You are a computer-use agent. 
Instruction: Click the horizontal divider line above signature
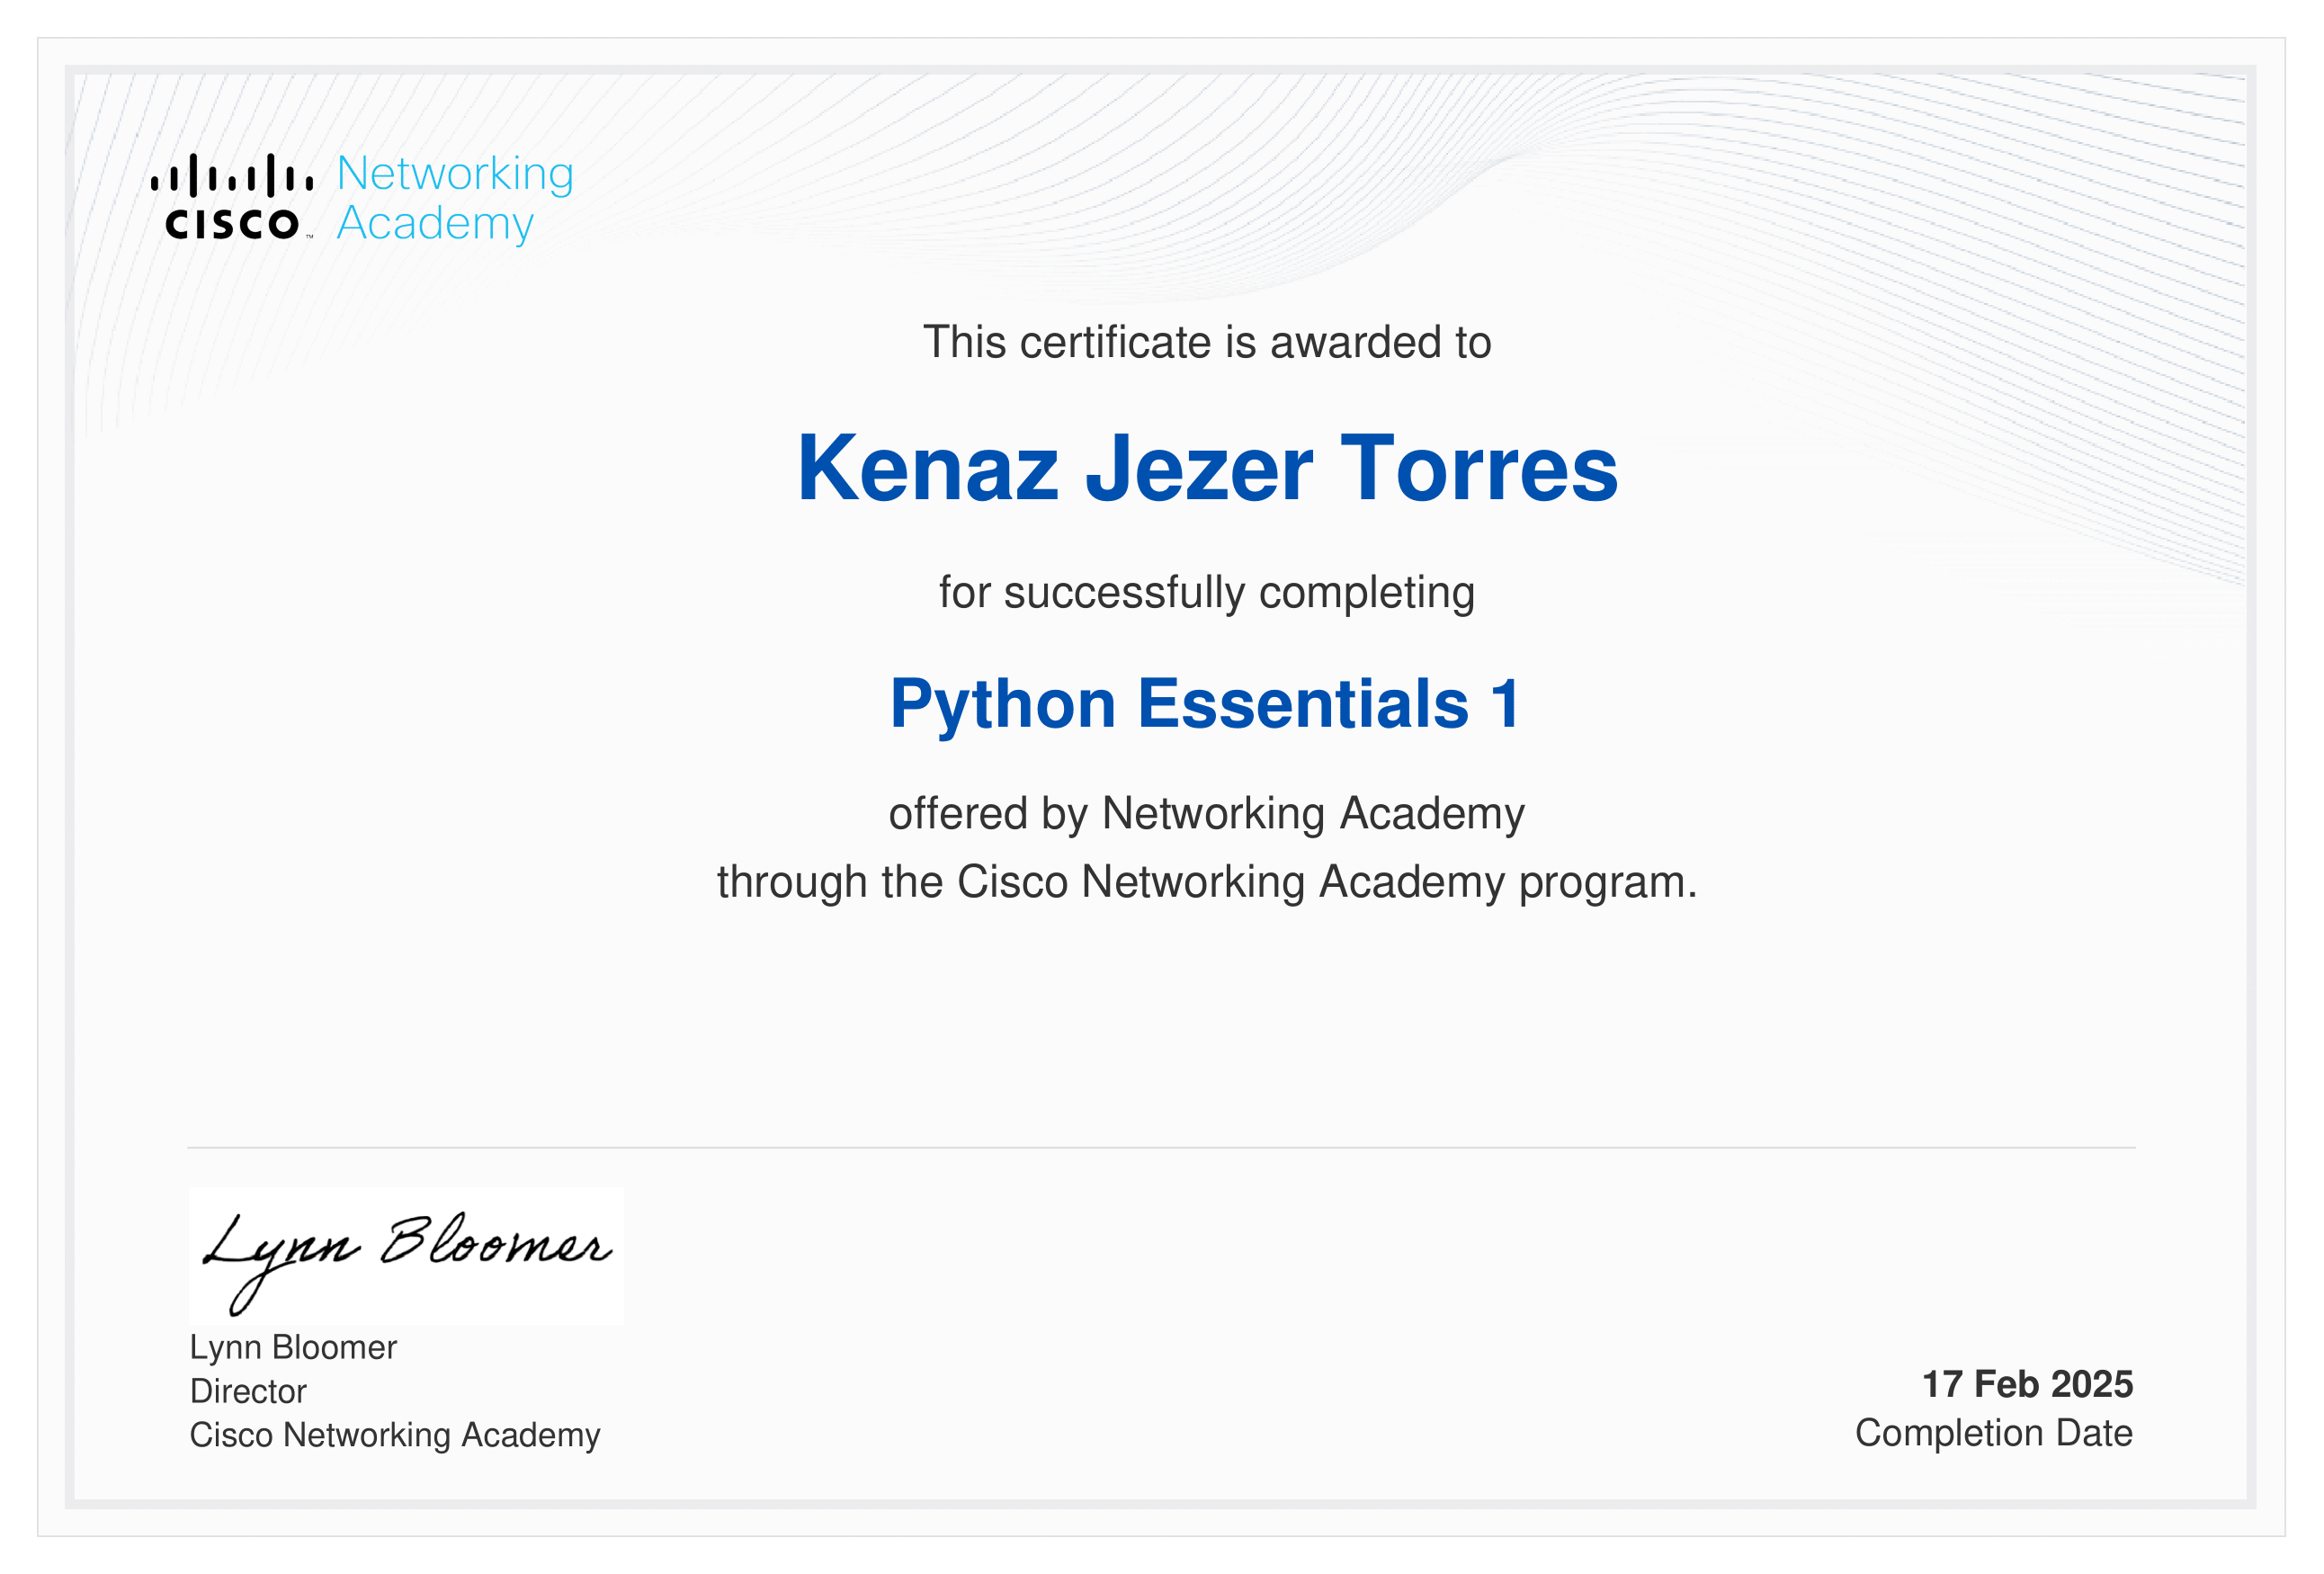1160,1147
